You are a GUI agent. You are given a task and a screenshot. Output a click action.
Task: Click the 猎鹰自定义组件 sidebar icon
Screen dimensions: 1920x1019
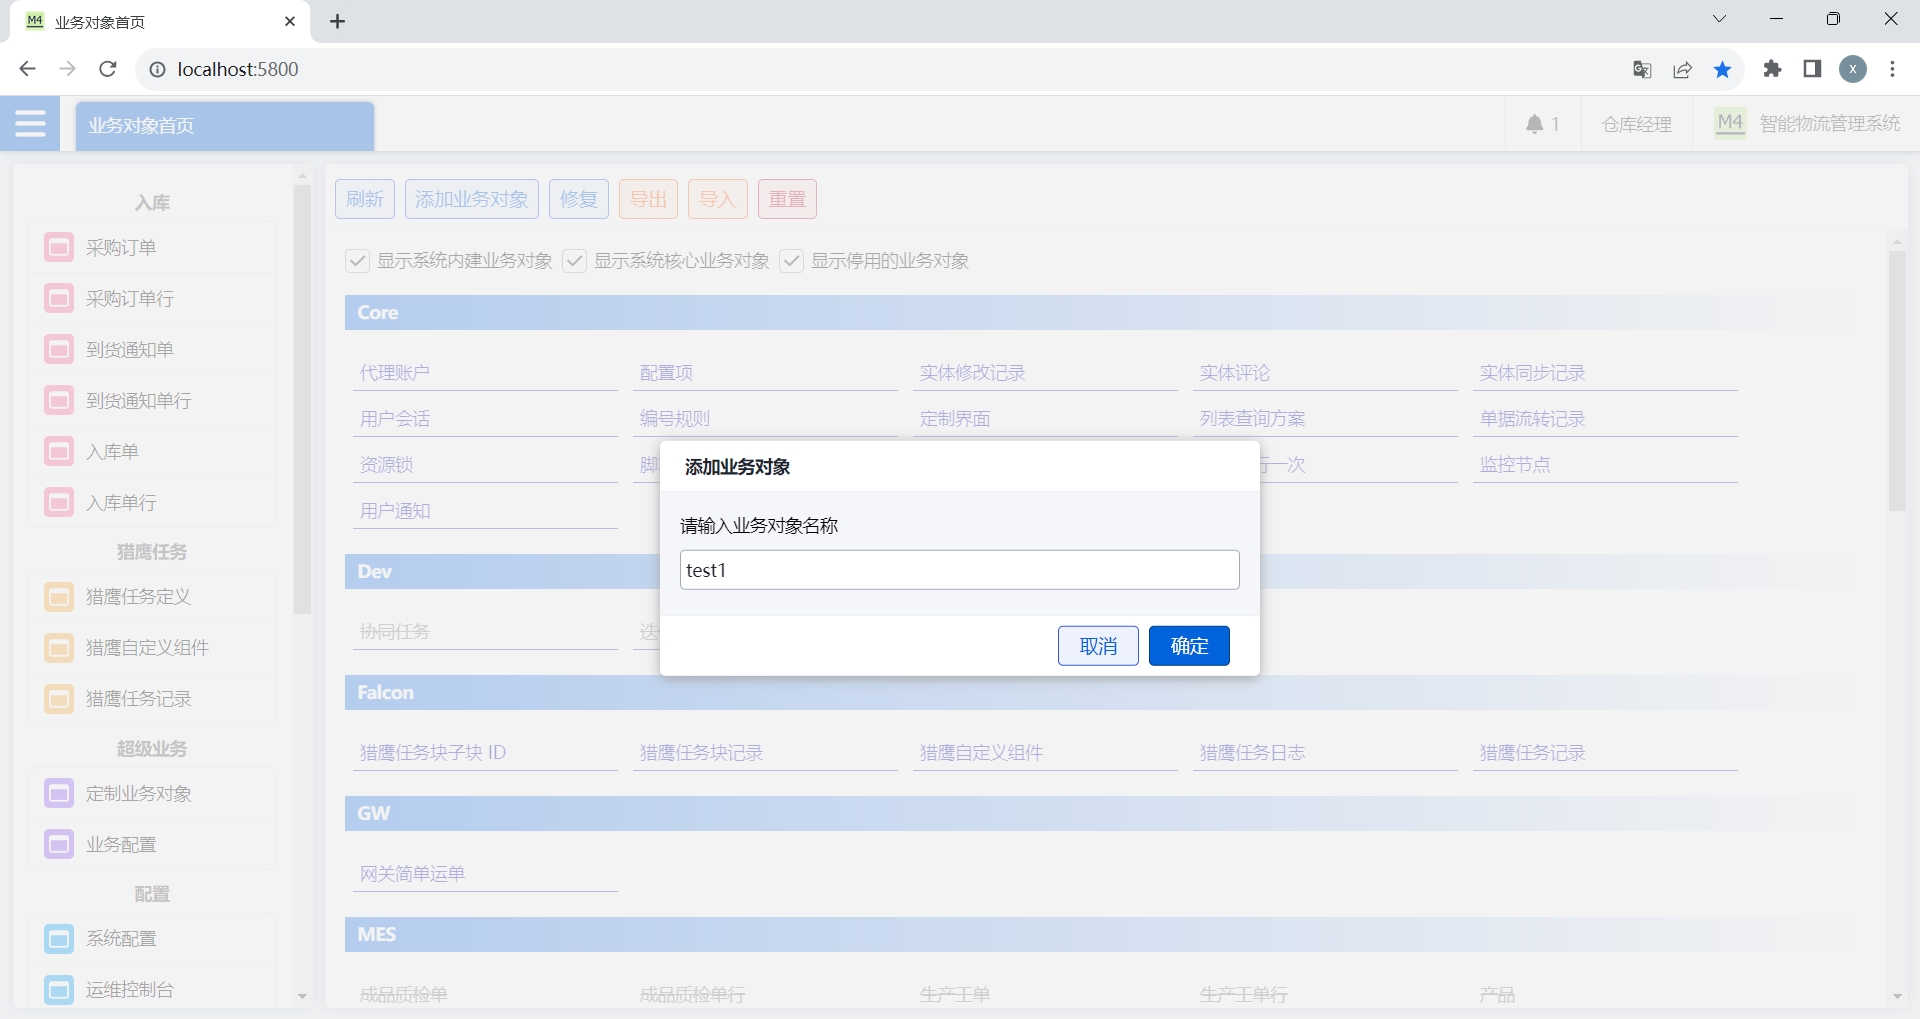pos(59,648)
